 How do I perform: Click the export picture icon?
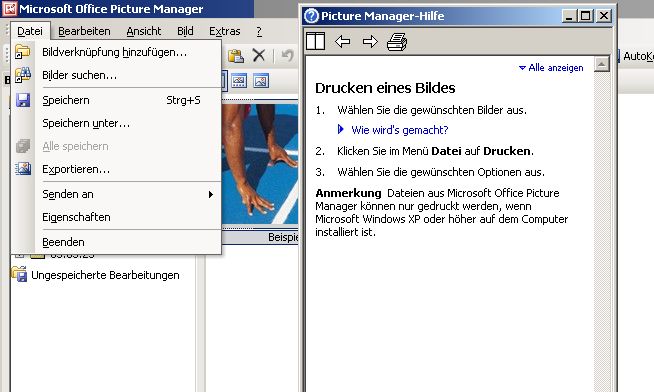[x=23, y=169]
